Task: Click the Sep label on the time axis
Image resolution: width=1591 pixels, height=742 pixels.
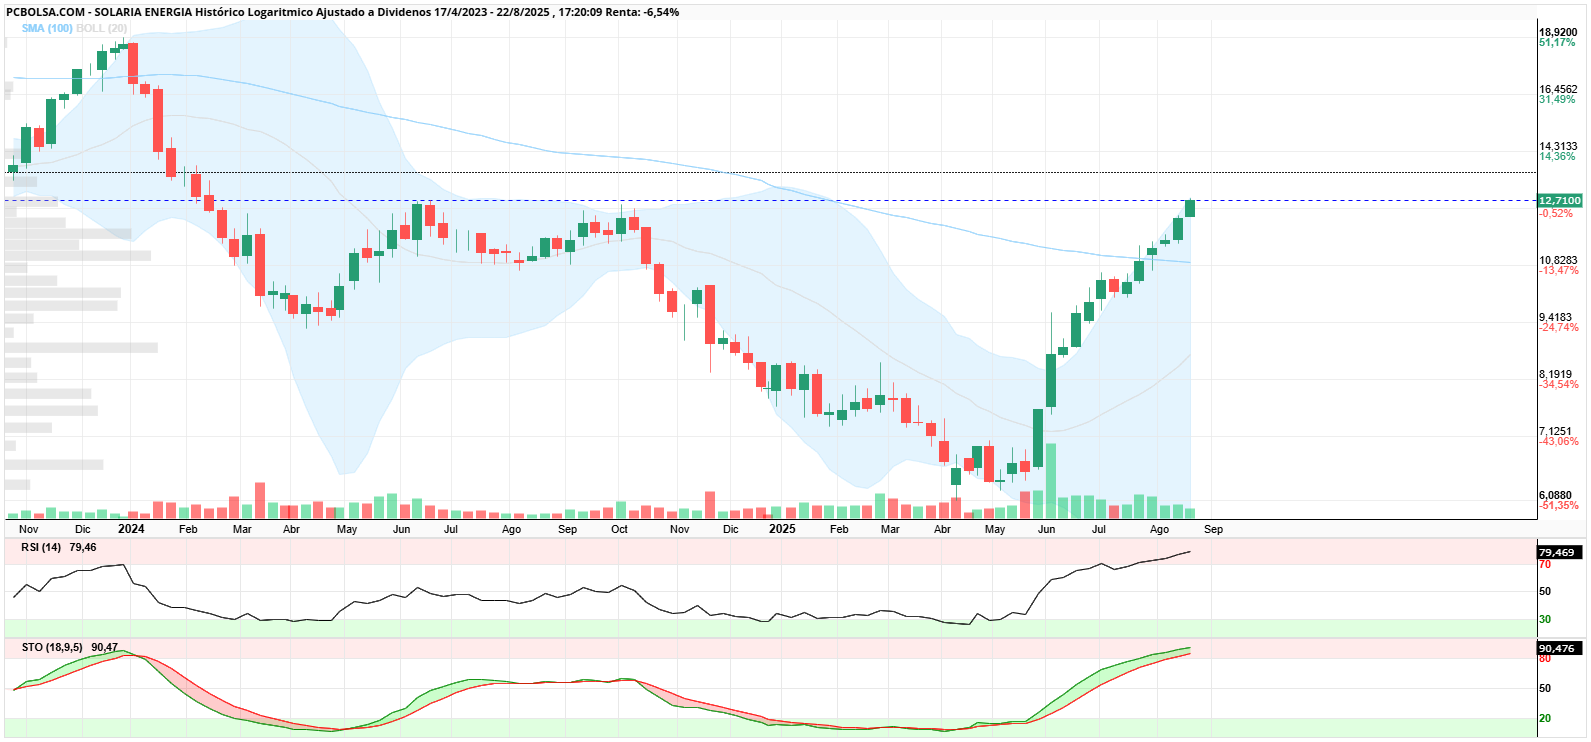Action: (x=1213, y=529)
